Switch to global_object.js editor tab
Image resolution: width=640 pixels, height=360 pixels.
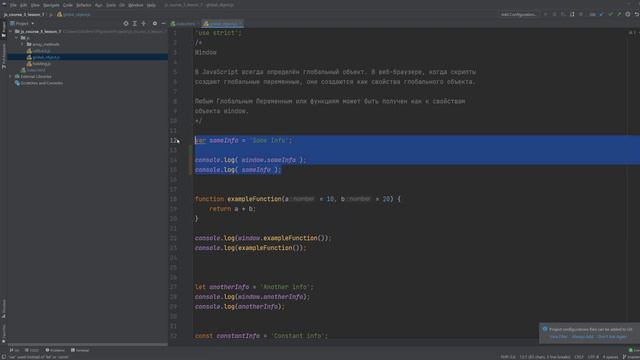[223, 24]
